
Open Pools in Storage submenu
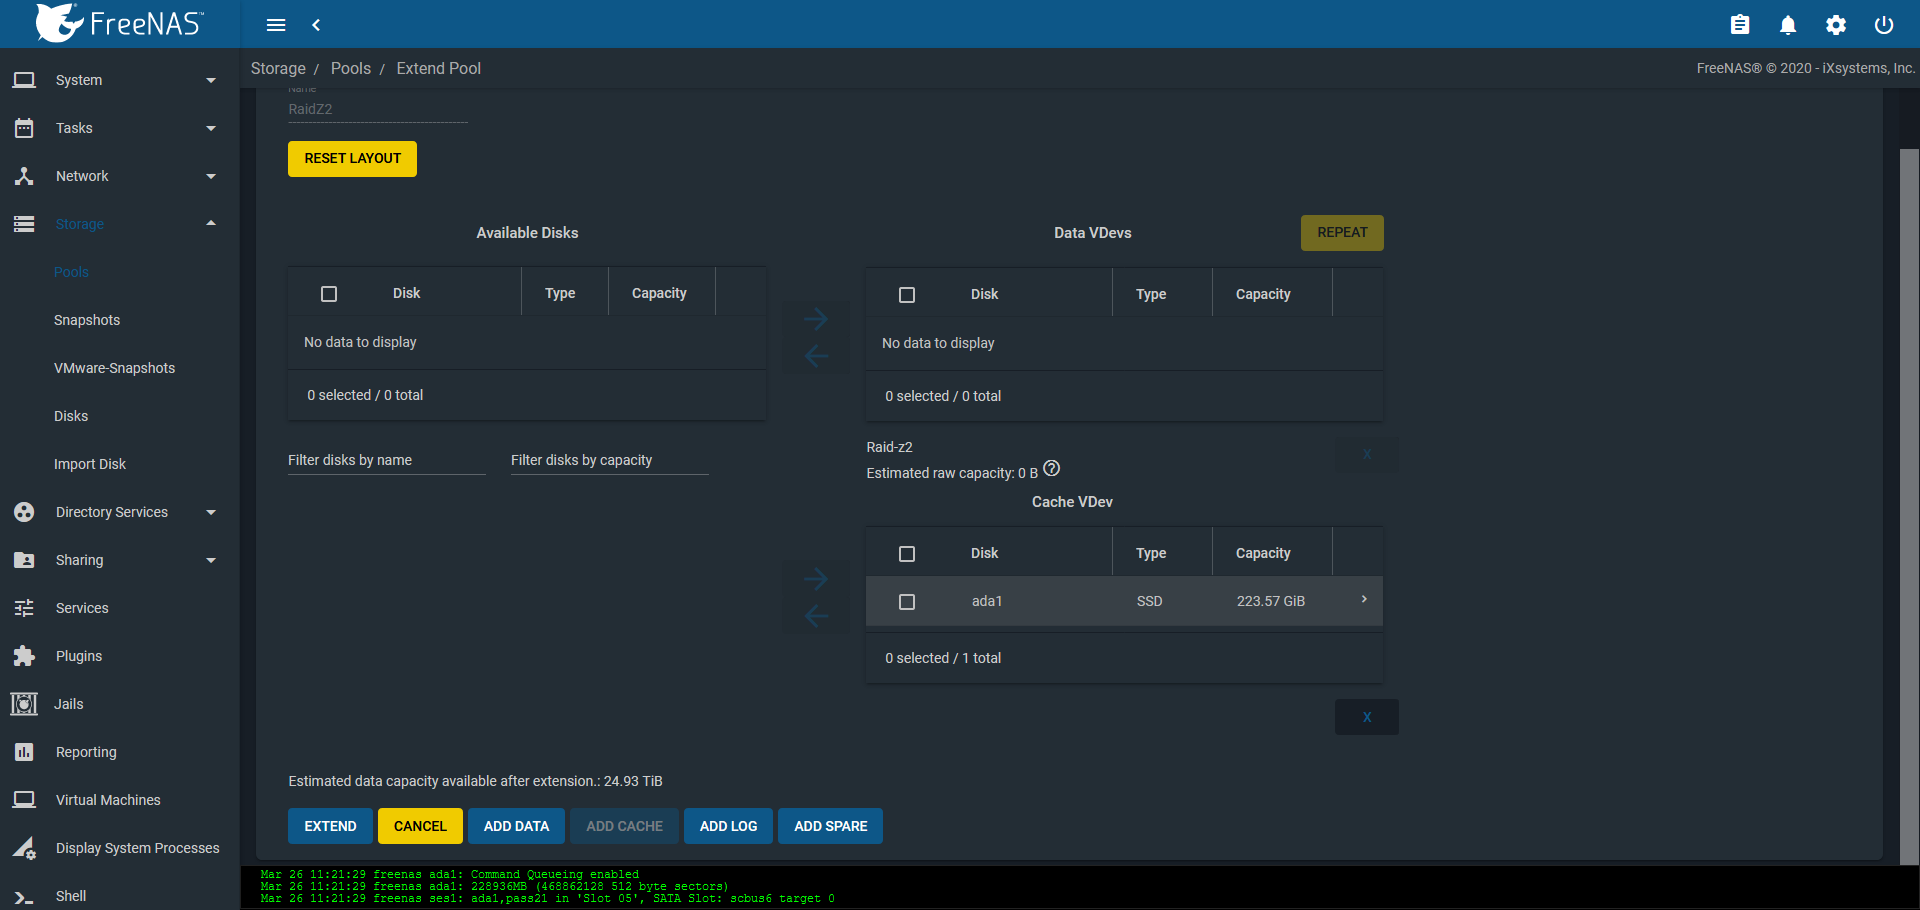[71, 272]
